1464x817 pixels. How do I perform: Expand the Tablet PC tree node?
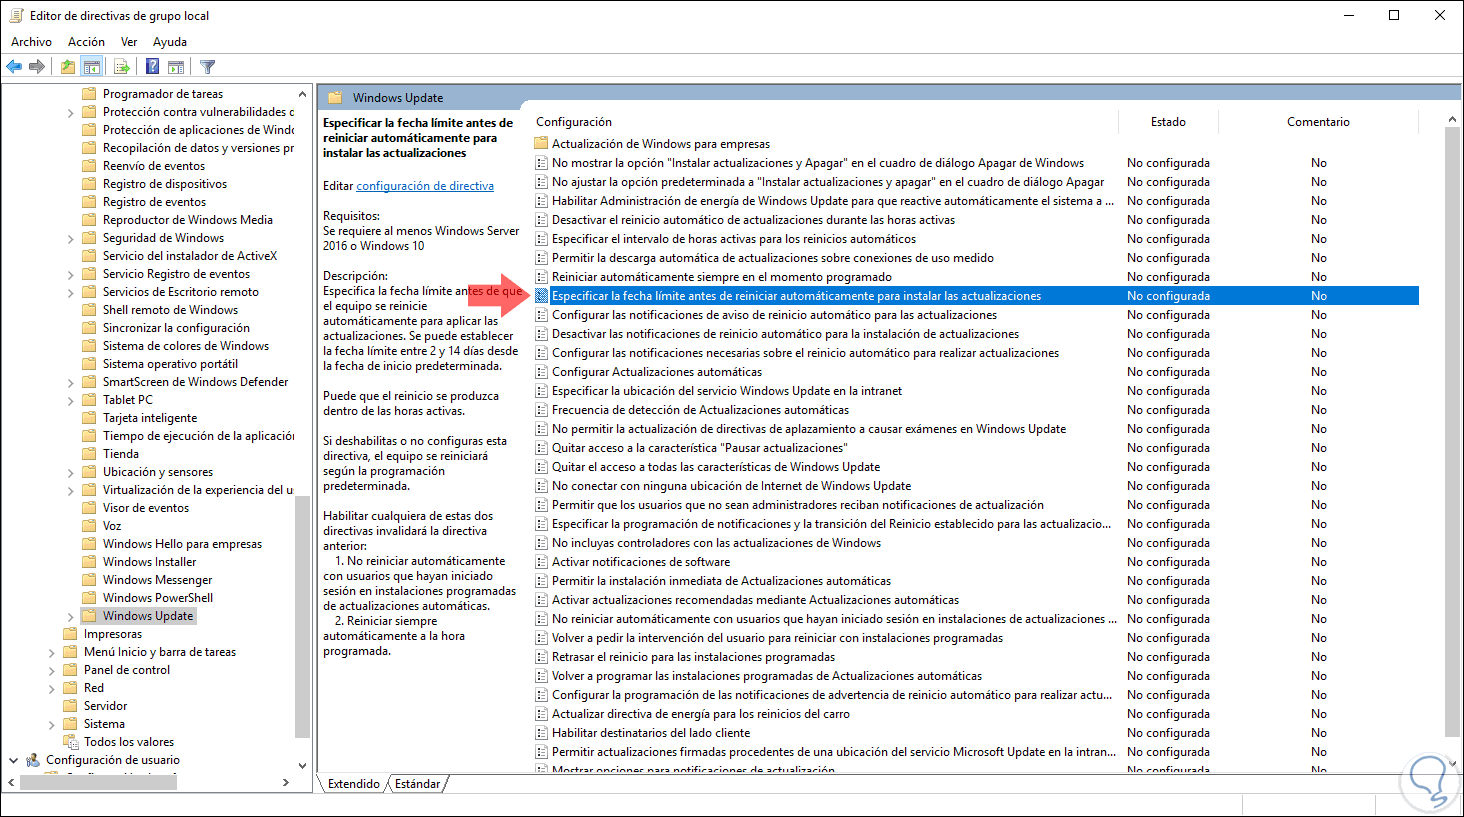pyautogui.click(x=70, y=401)
